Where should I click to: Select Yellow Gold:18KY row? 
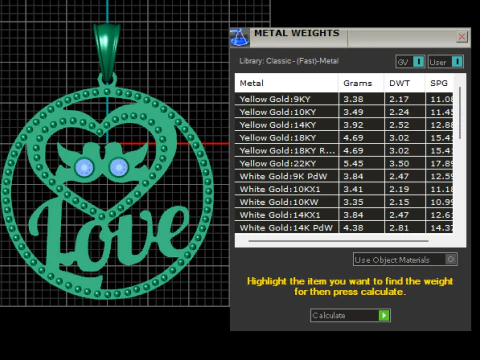click(344, 138)
